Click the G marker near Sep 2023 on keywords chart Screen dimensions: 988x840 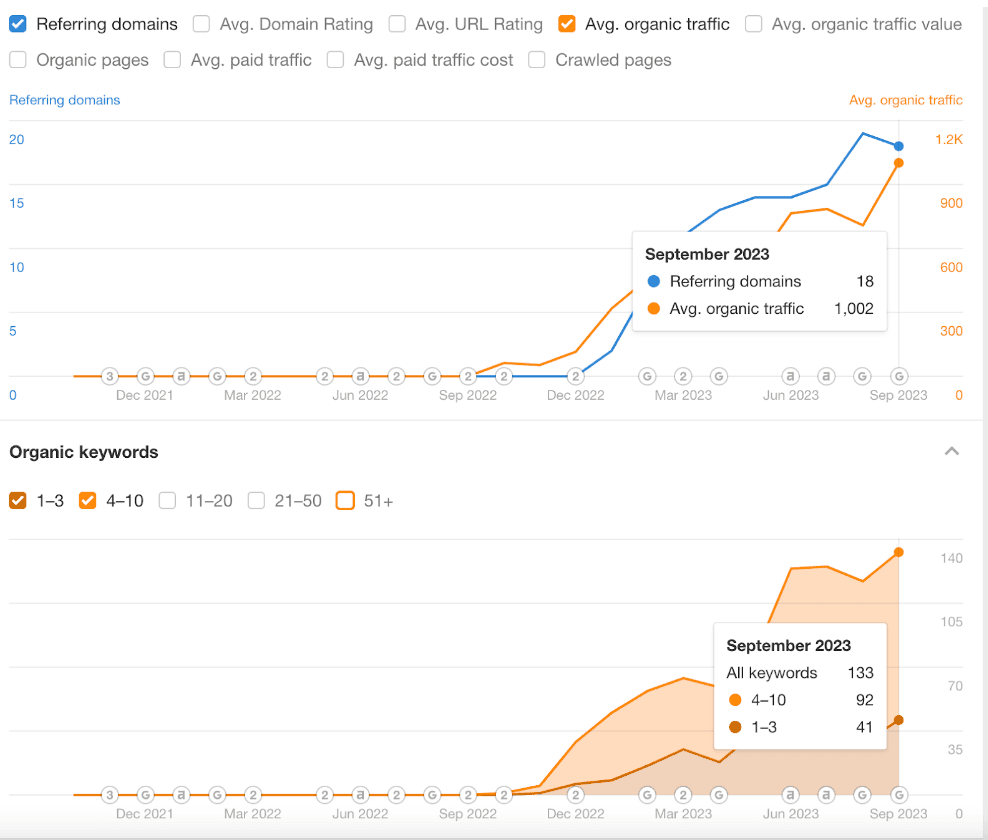click(x=897, y=795)
